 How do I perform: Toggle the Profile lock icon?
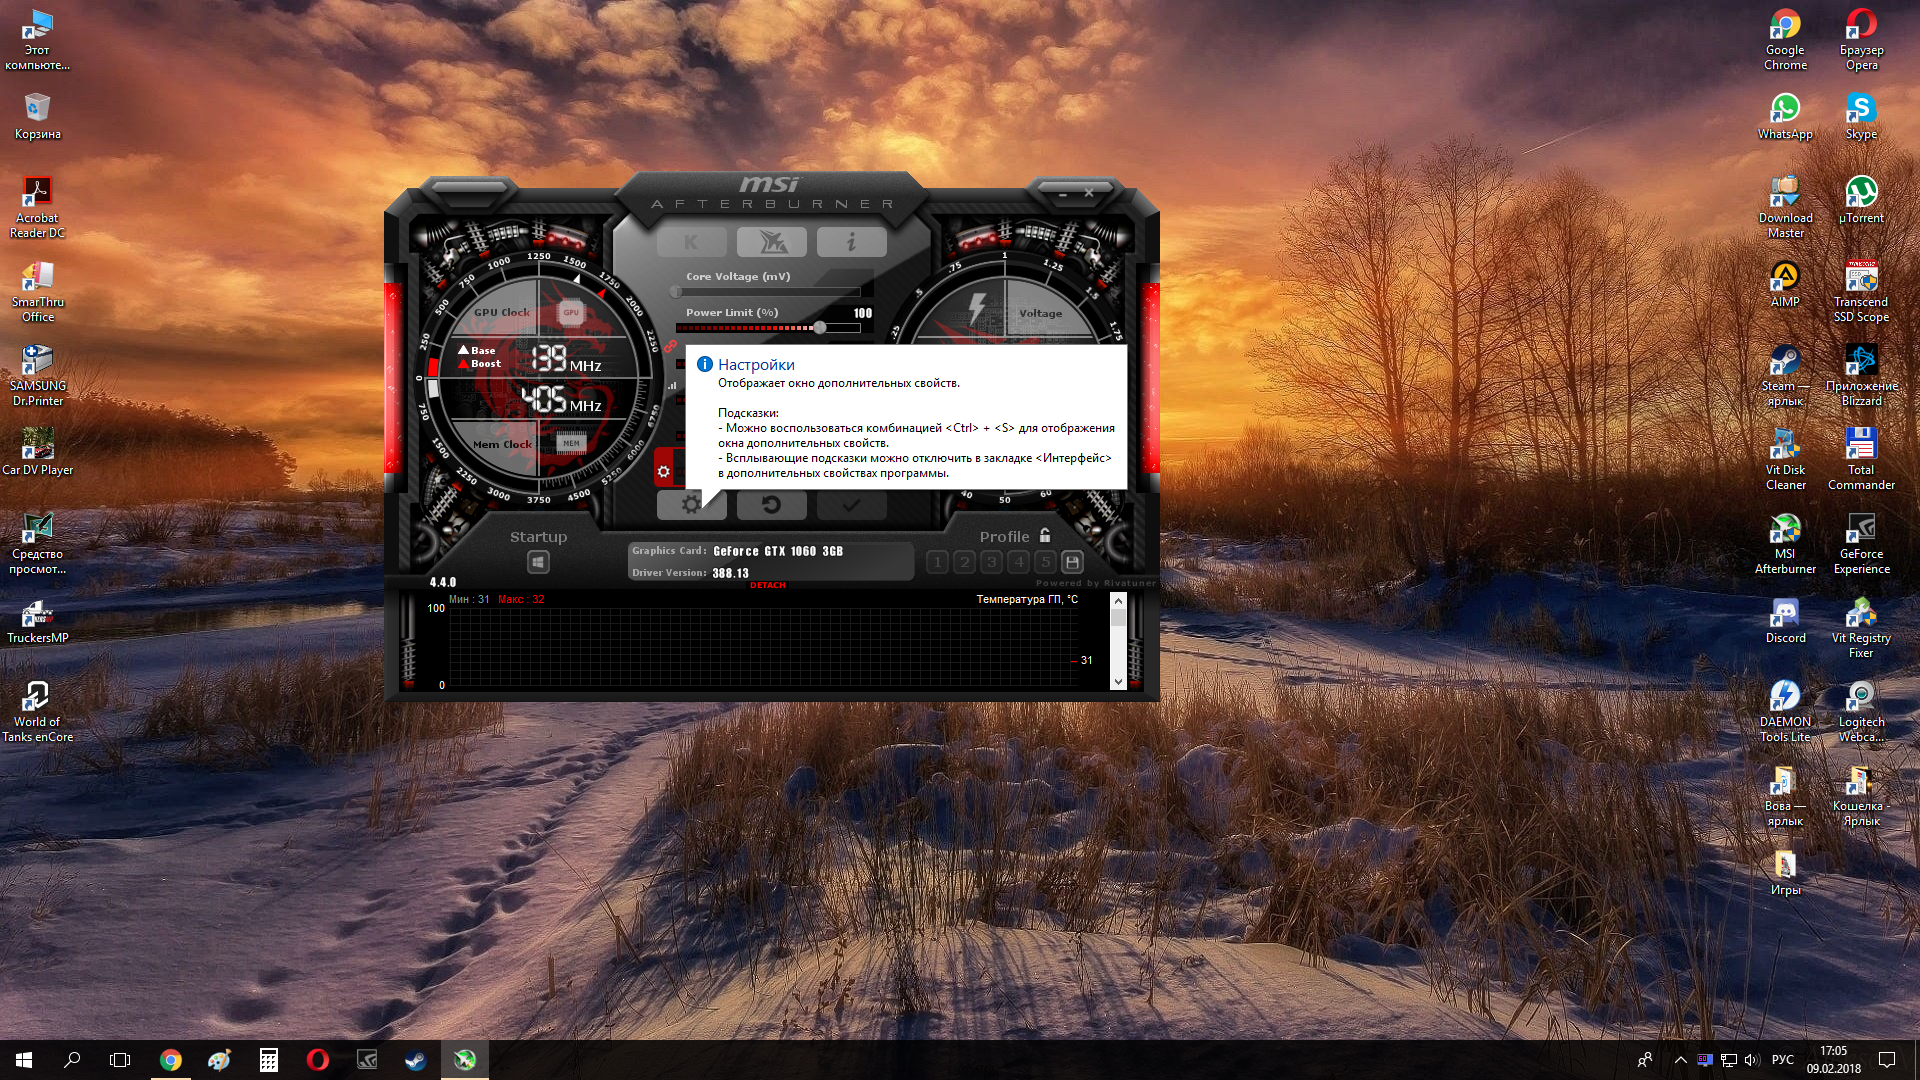[x=1045, y=535]
